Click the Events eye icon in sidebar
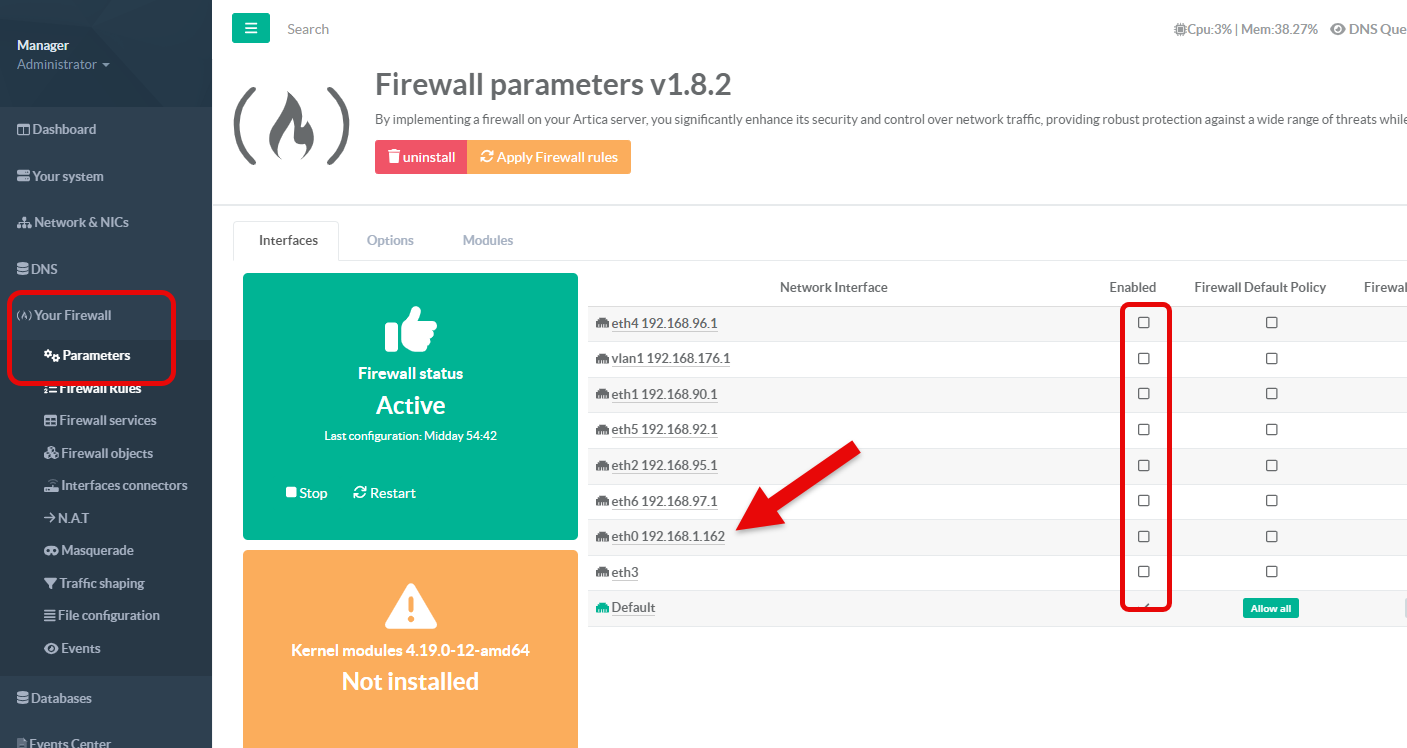Image resolution: width=1407 pixels, height=748 pixels. point(51,649)
